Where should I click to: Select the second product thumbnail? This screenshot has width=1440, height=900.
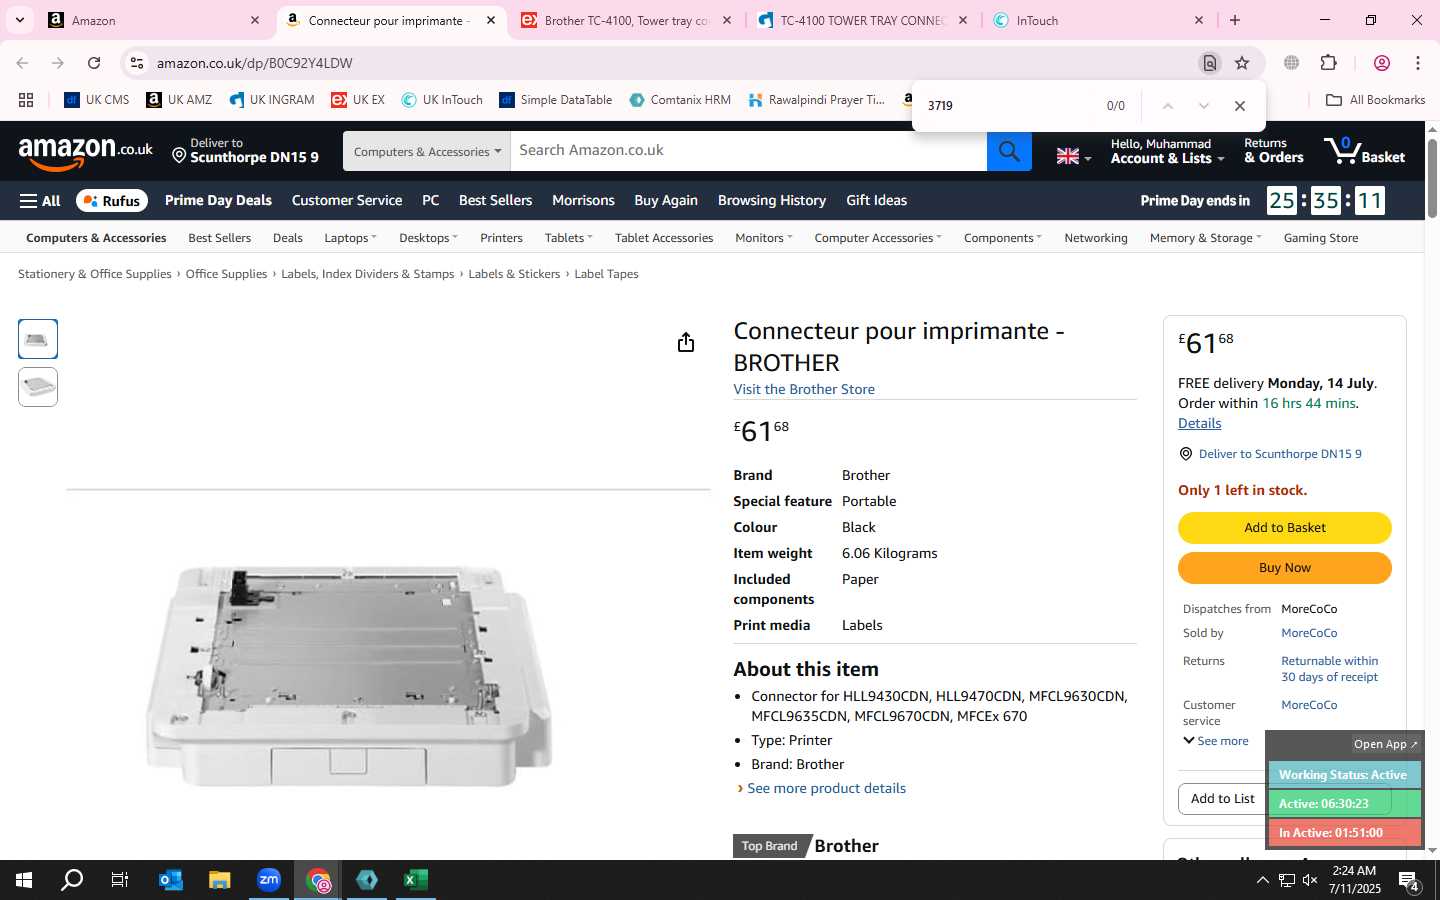38,387
